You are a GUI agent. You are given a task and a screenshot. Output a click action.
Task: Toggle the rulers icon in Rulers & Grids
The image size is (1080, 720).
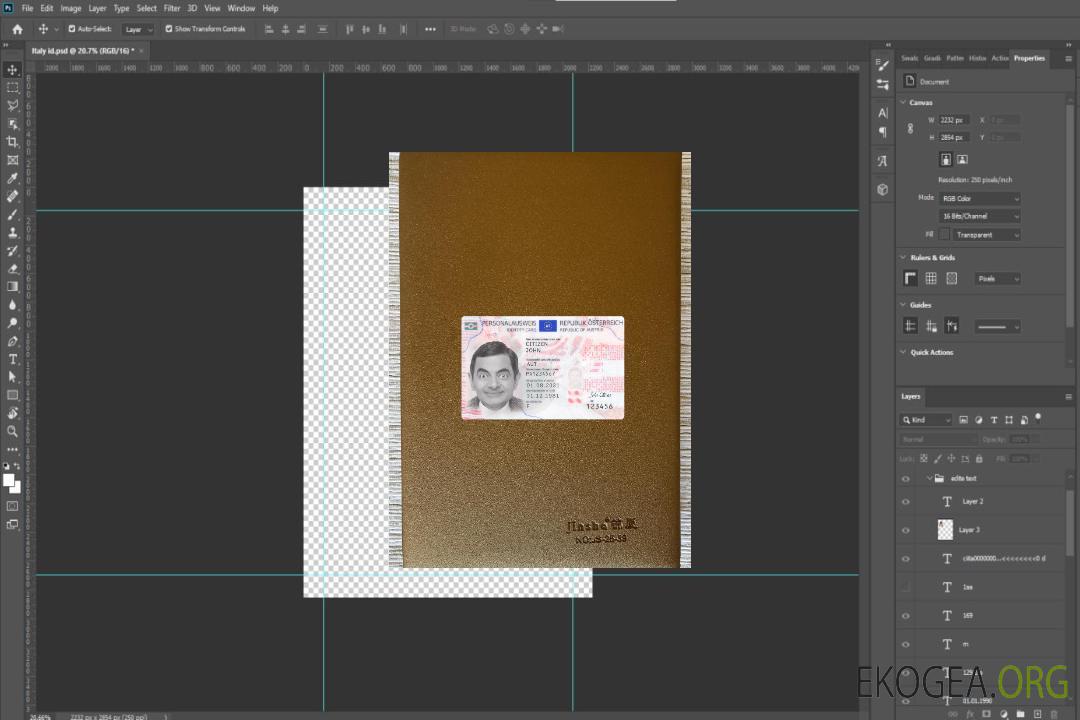point(911,278)
